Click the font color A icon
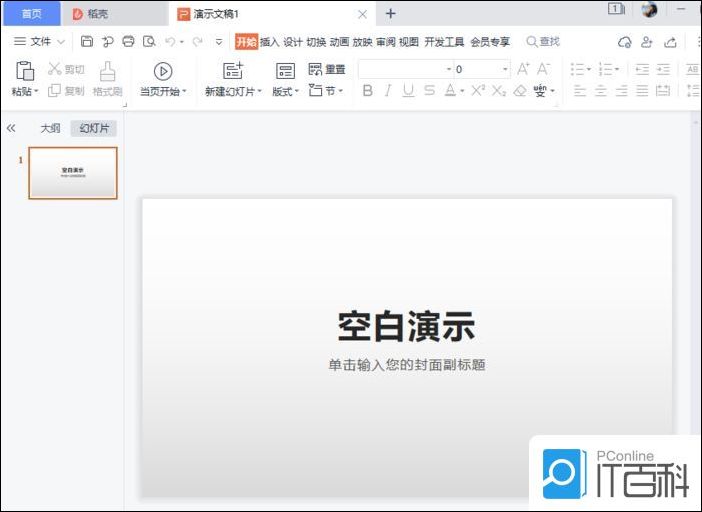 click(x=450, y=91)
